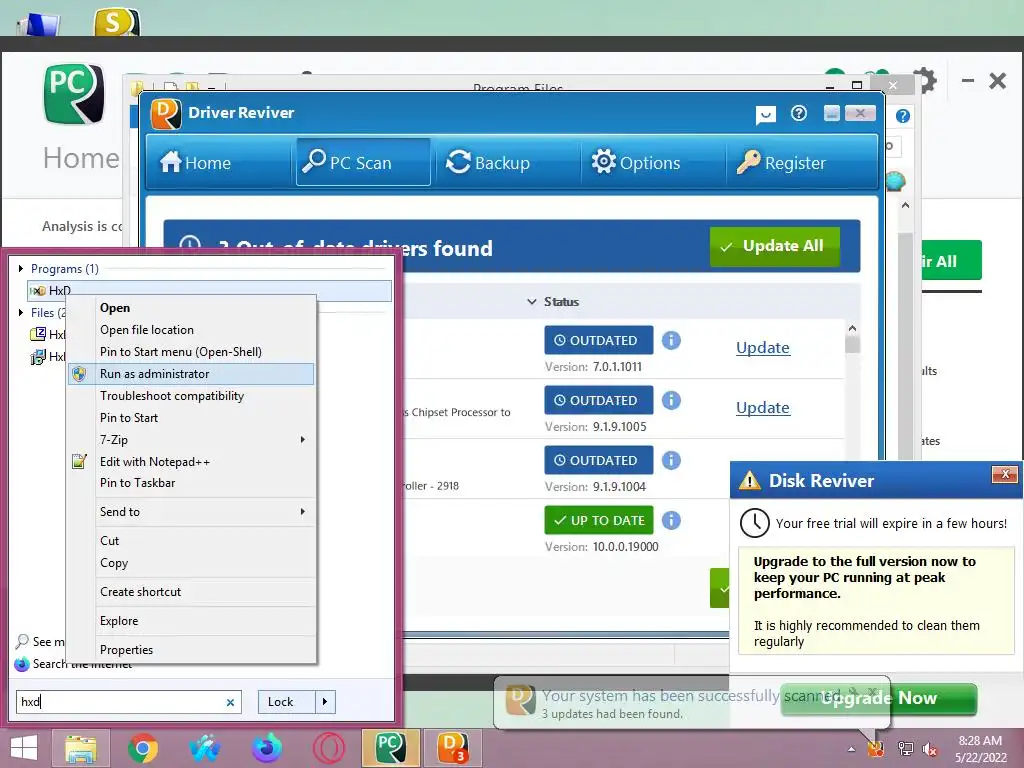Select Copy in the context menu
The width and height of the screenshot is (1024, 768).
pos(190,563)
